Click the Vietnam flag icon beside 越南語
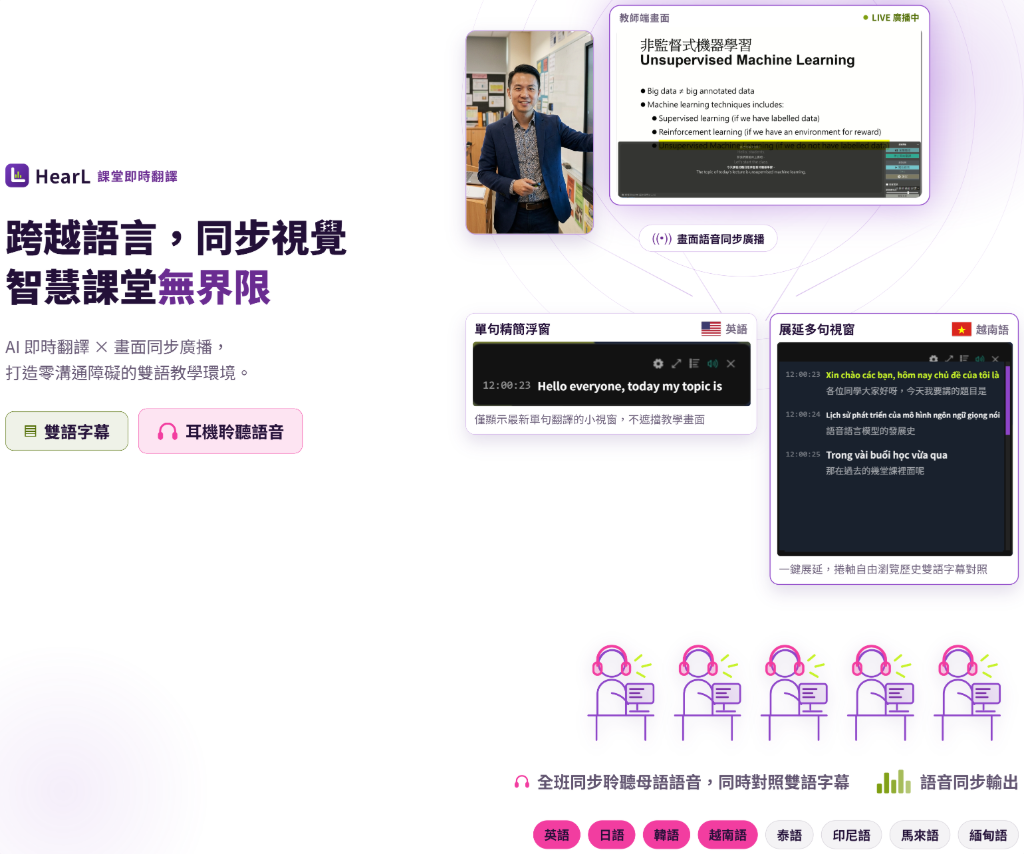1024x854 pixels. [x=961, y=329]
